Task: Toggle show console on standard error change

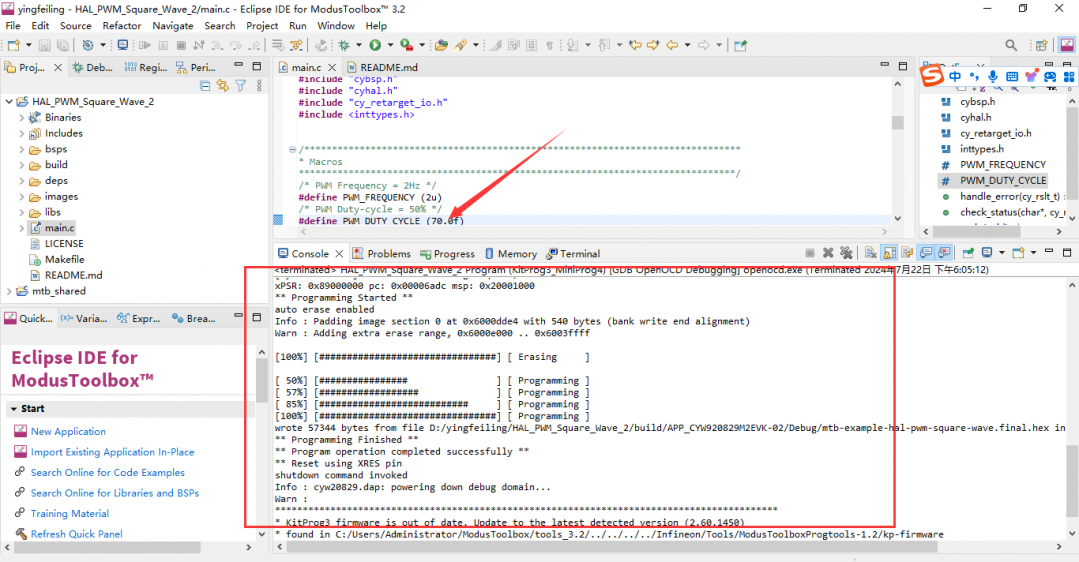Action: pyautogui.click(x=944, y=253)
